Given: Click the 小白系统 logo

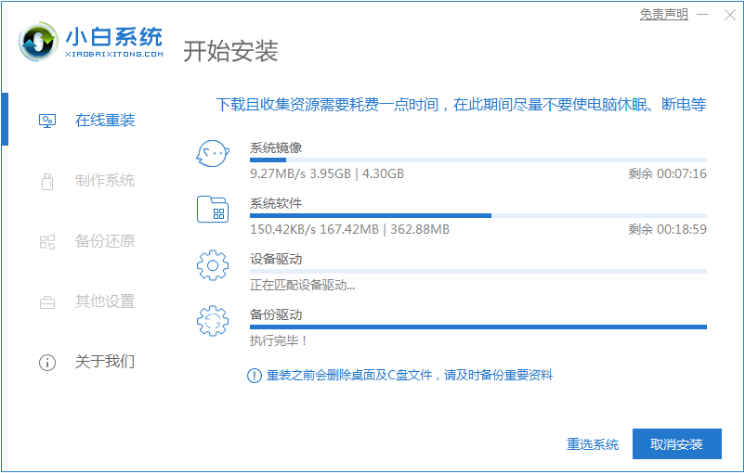Looking at the screenshot, I should click(x=42, y=41).
